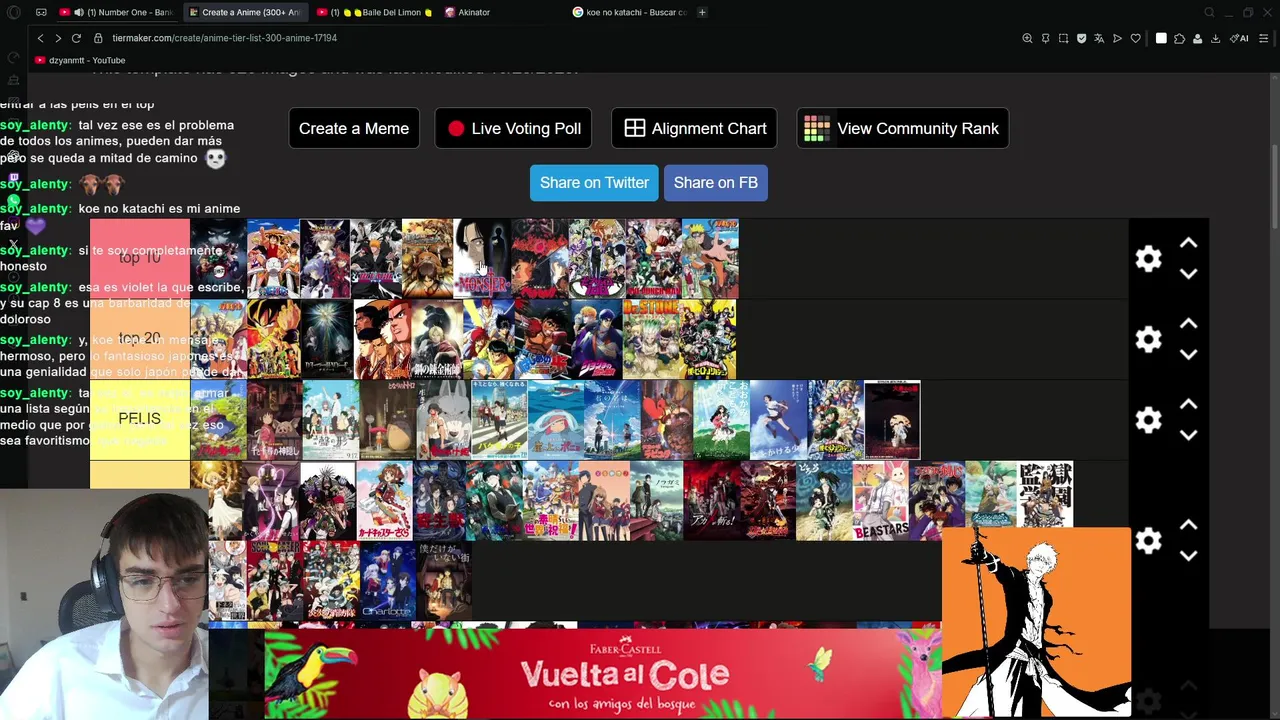Select the JoJo's Bizarre Adventure thumbnail
Image resolution: width=1280 pixels, height=720 pixels.
click(x=597, y=340)
